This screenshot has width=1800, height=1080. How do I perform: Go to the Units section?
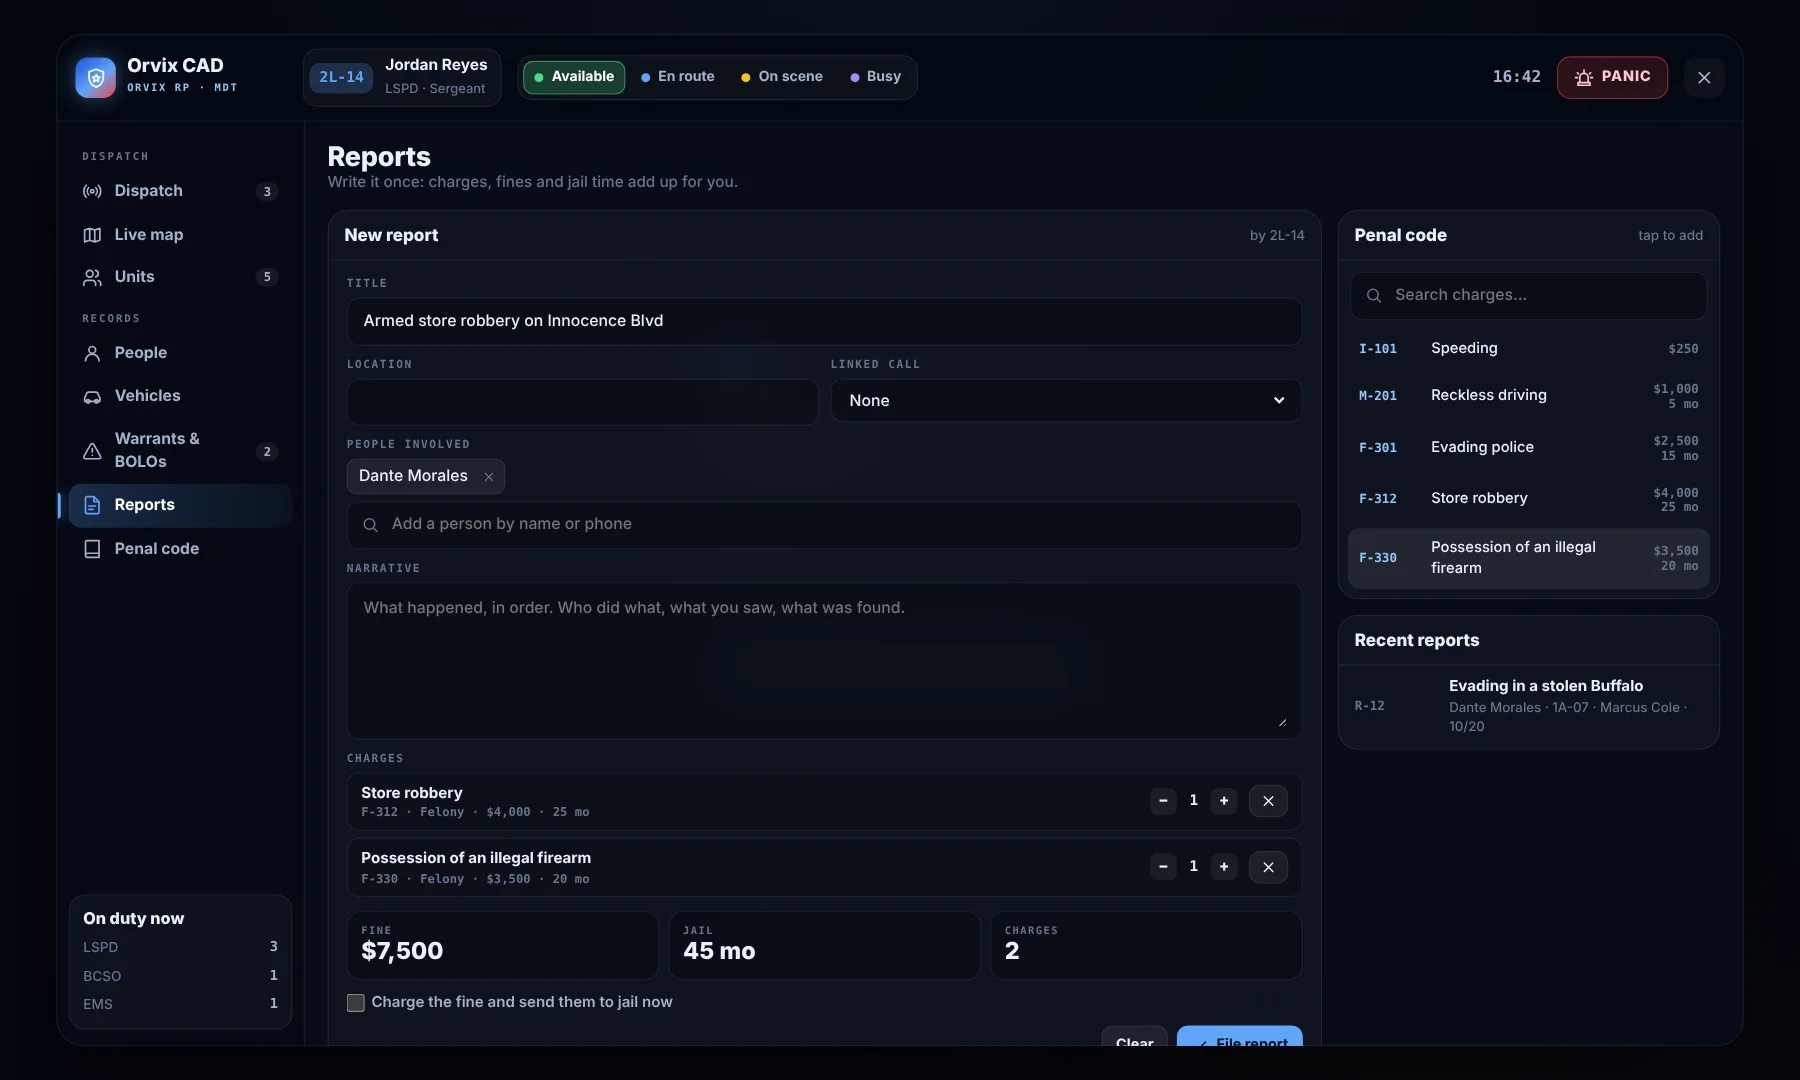180,277
